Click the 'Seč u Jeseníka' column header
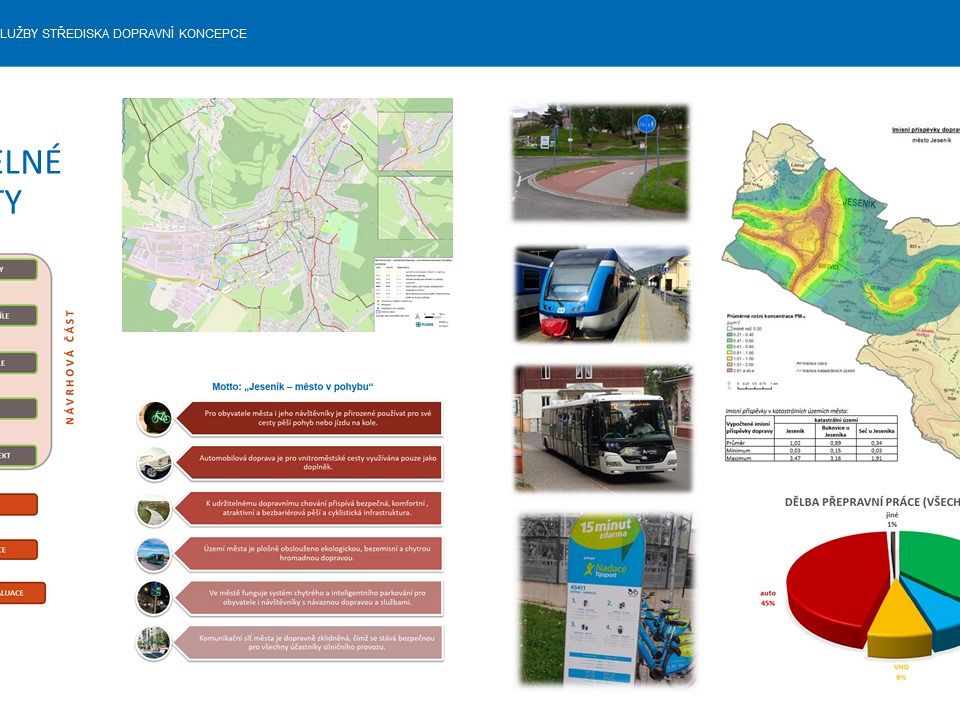The image size is (960, 720). point(876,431)
